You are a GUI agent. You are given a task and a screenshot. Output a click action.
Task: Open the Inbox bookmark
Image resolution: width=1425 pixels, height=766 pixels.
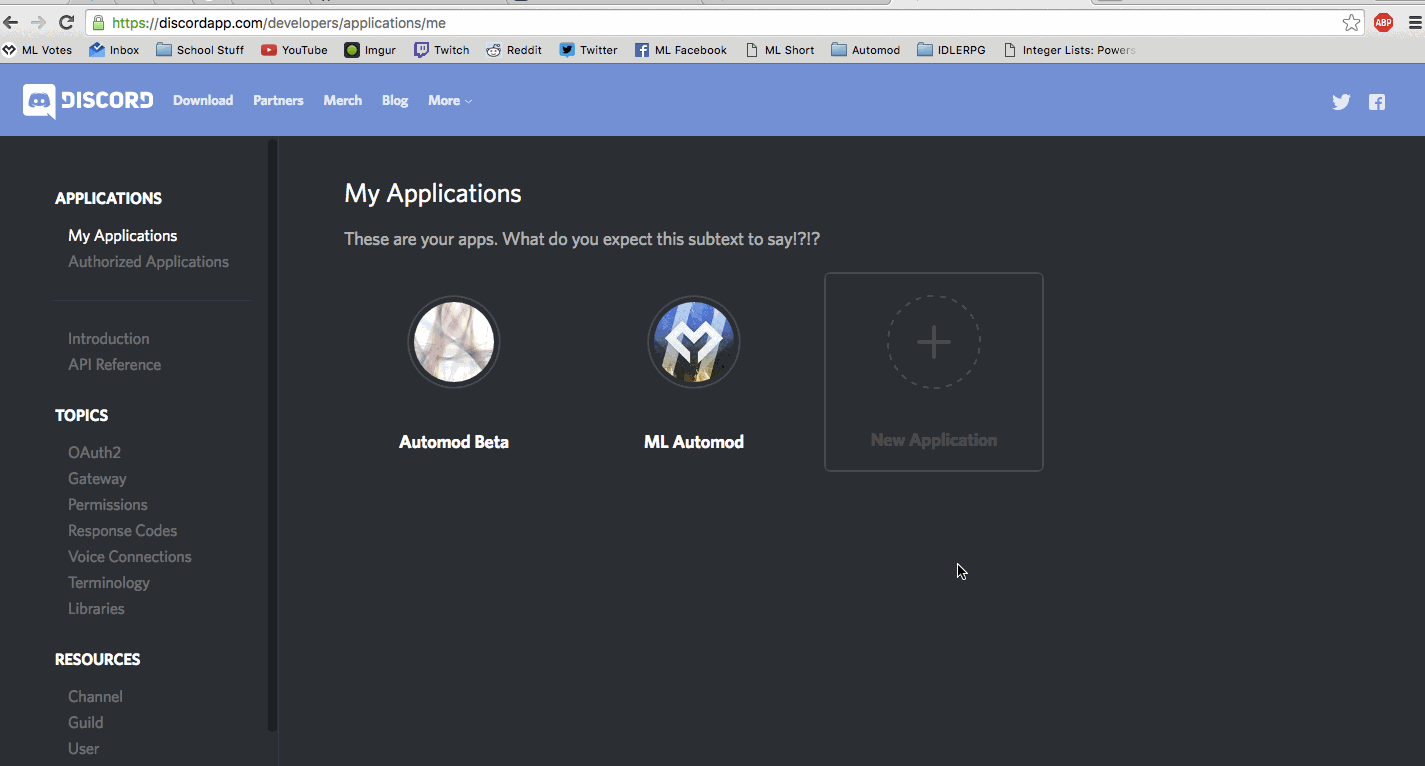pos(114,50)
